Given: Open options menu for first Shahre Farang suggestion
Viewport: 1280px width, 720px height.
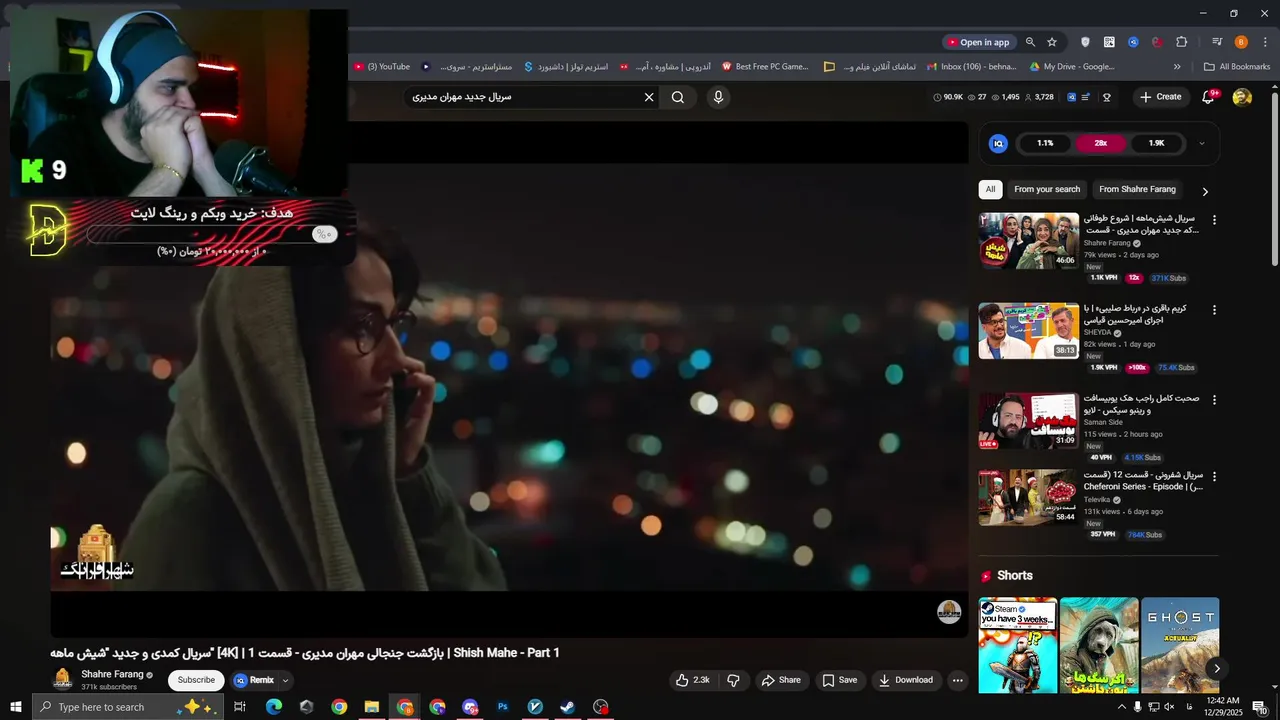Looking at the screenshot, I should pos(1215,220).
